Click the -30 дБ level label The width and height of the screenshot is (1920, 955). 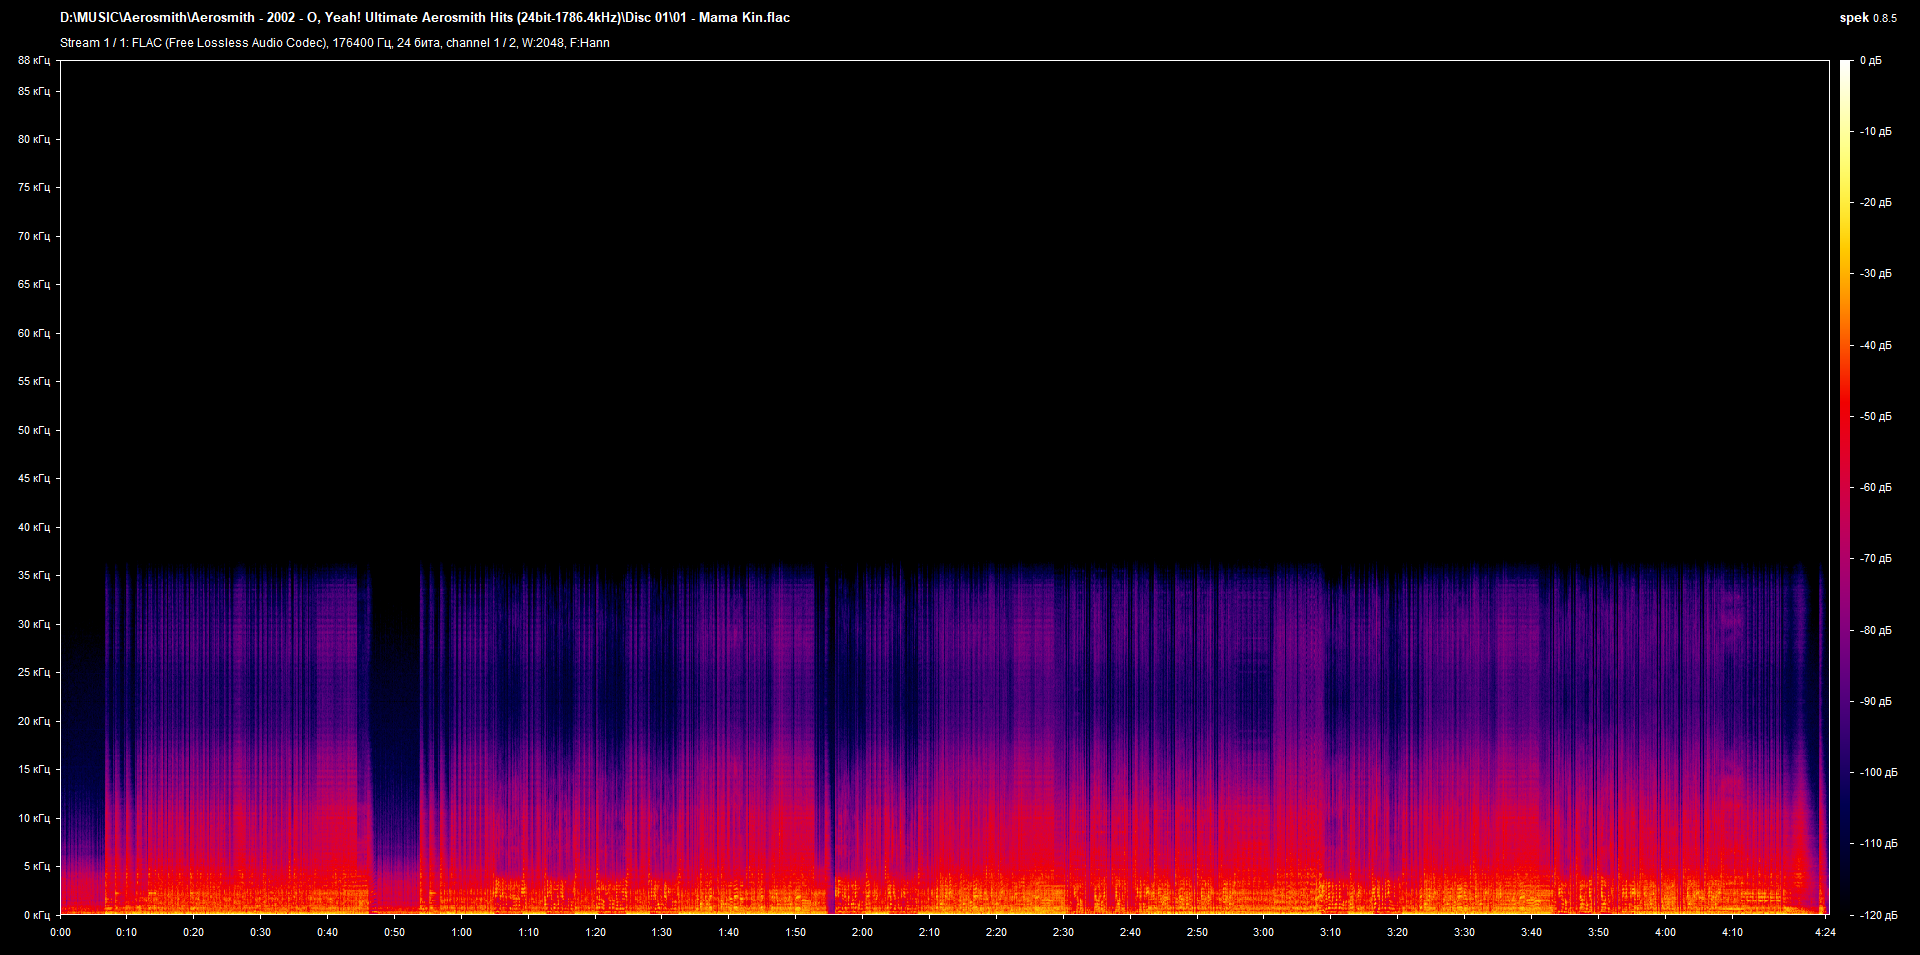pos(1876,274)
